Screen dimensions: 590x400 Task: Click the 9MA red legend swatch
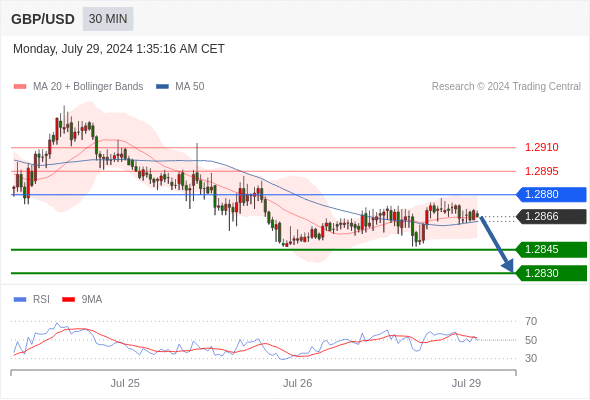coord(68,300)
